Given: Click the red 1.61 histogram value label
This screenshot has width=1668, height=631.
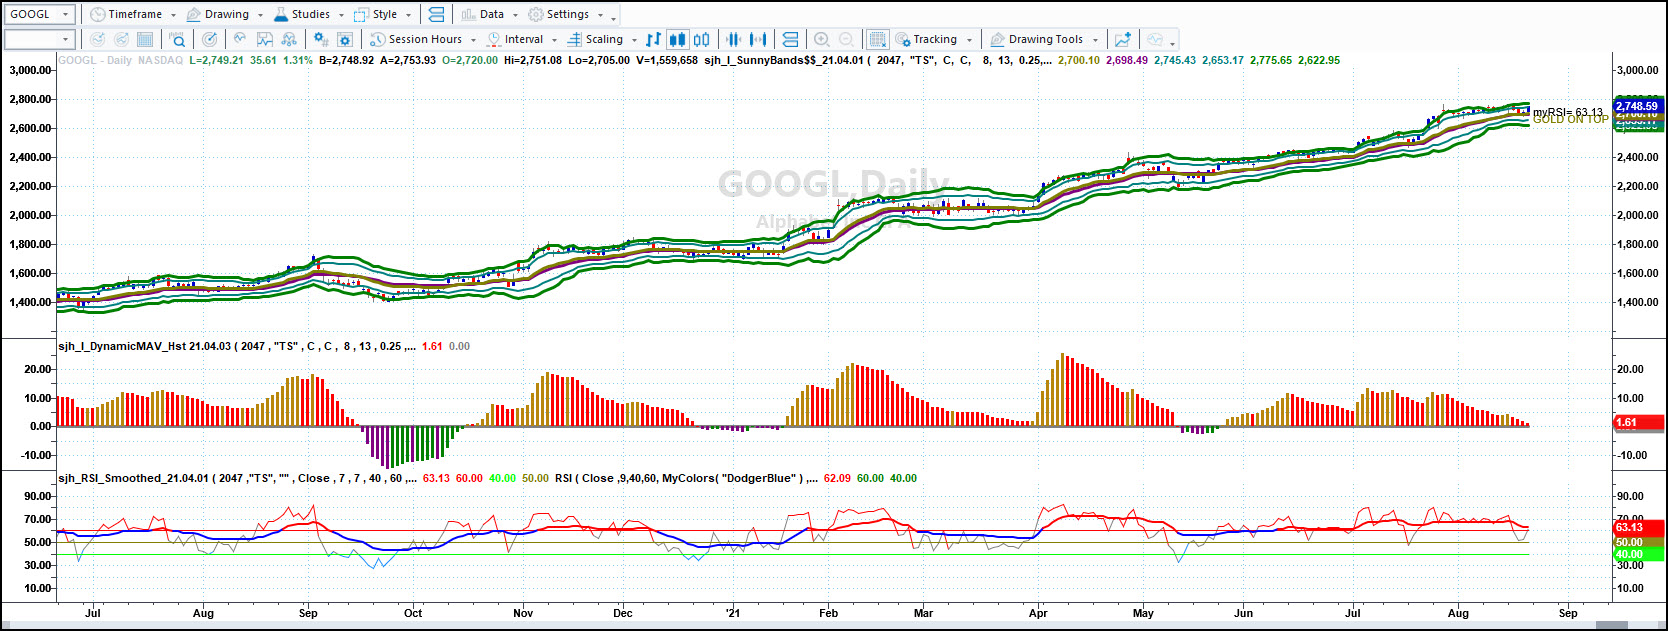Looking at the screenshot, I should (x=1639, y=422).
